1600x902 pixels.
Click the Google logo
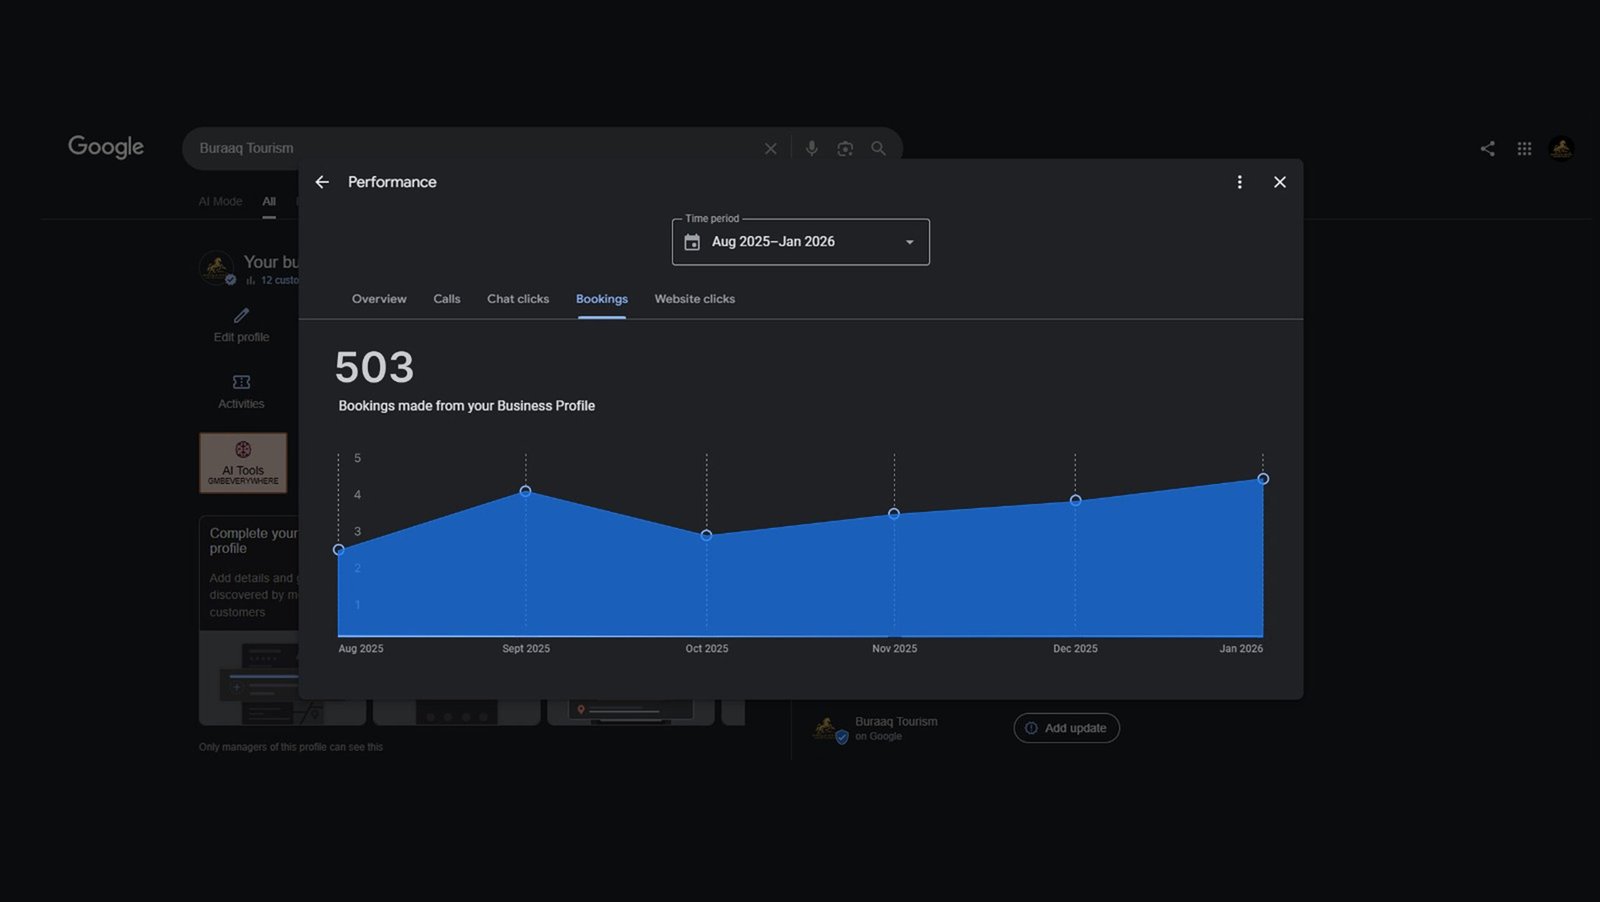106,147
